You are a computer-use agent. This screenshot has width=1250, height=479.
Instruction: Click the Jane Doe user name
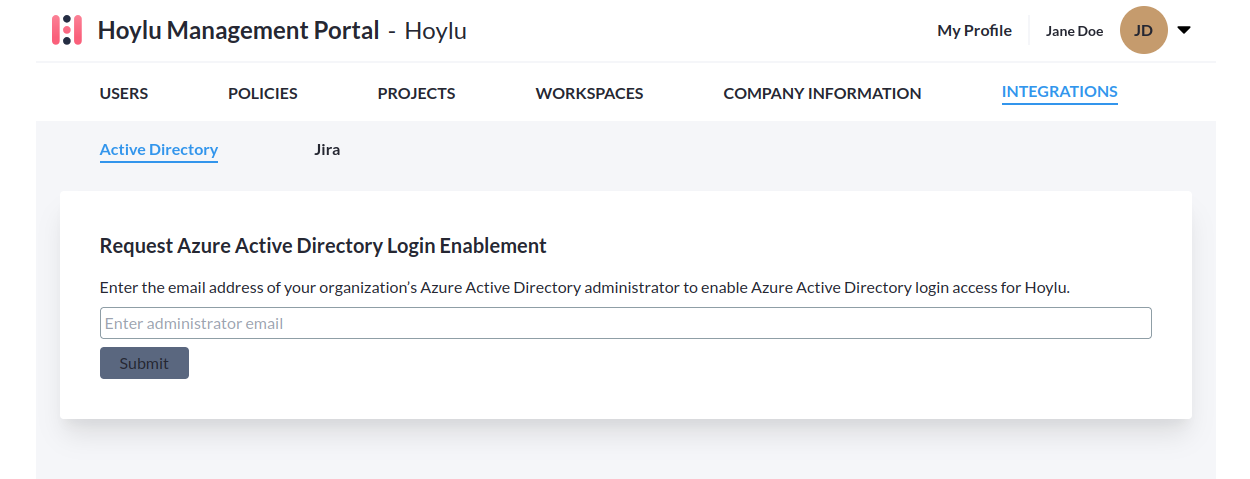coord(1074,31)
